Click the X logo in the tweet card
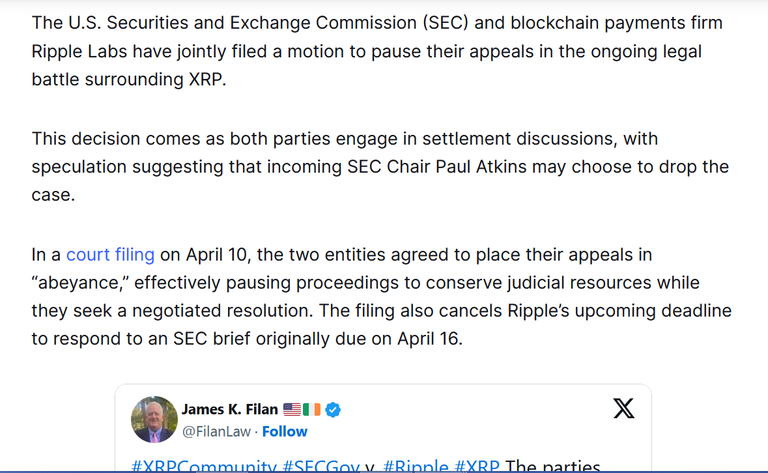Screen dimensions: 768x473 click(x=624, y=408)
